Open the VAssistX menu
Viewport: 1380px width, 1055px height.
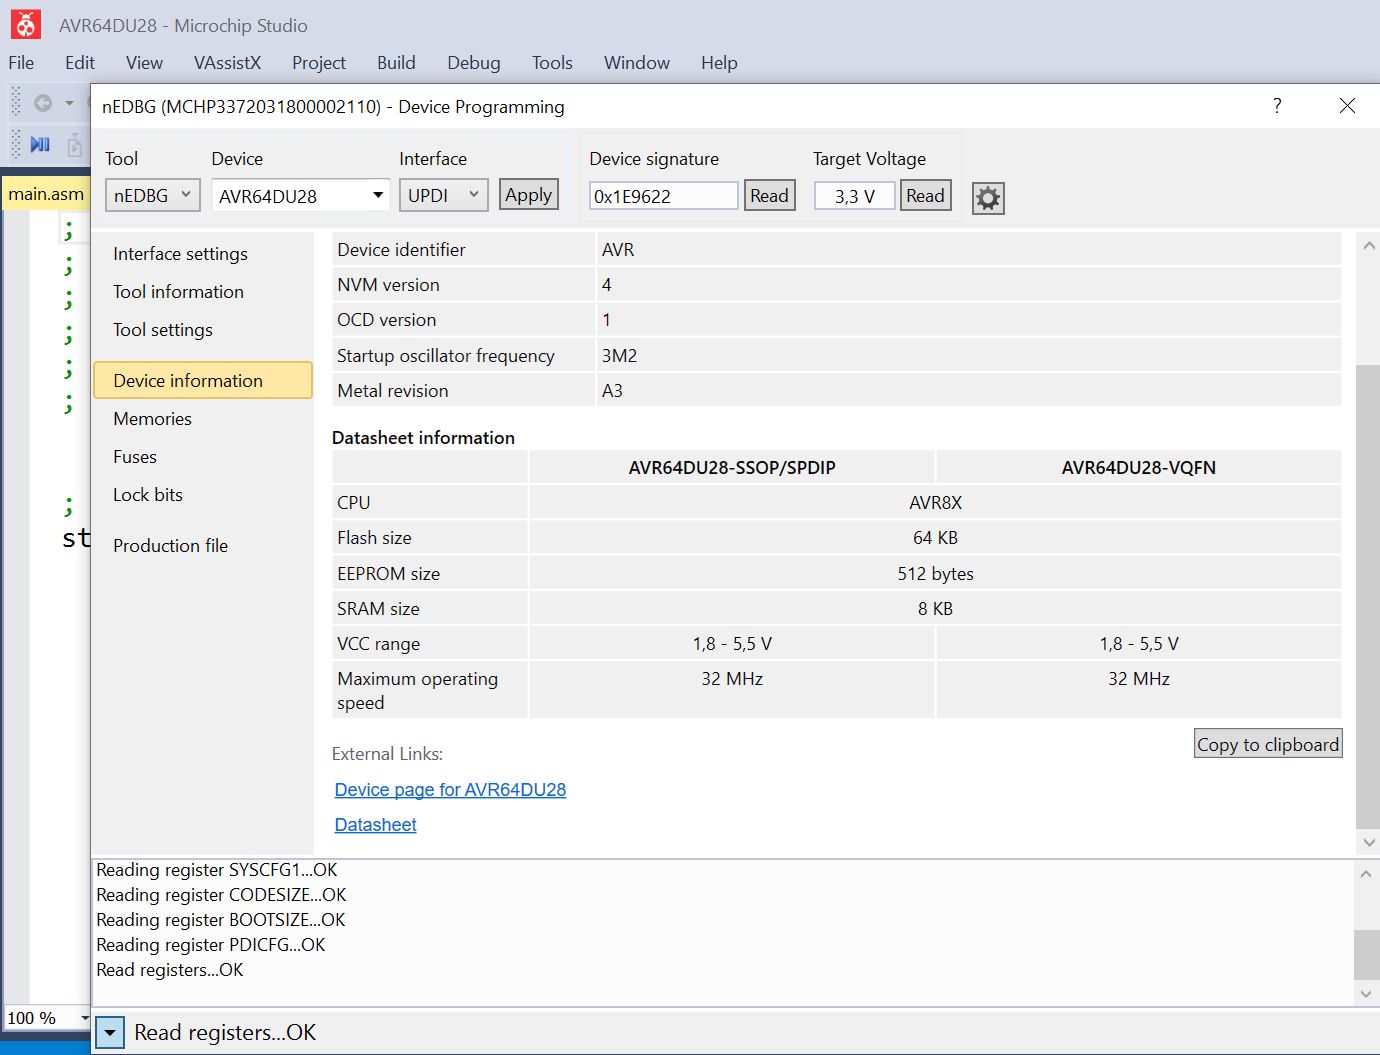tap(227, 62)
